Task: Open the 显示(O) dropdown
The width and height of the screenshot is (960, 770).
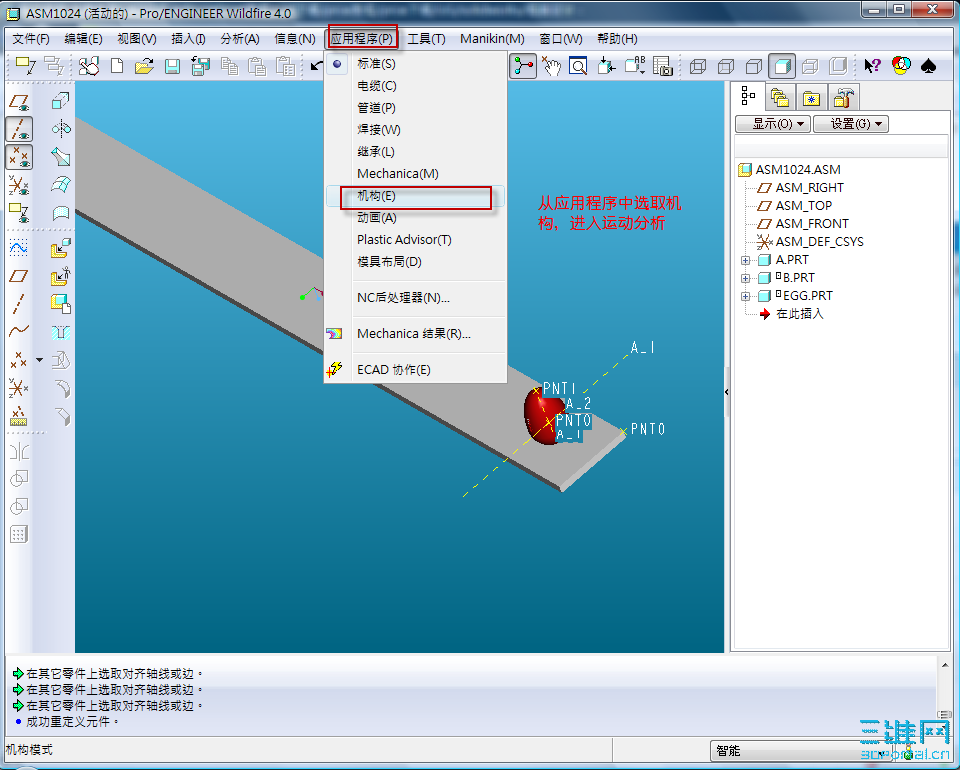Action: pos(773,124)
